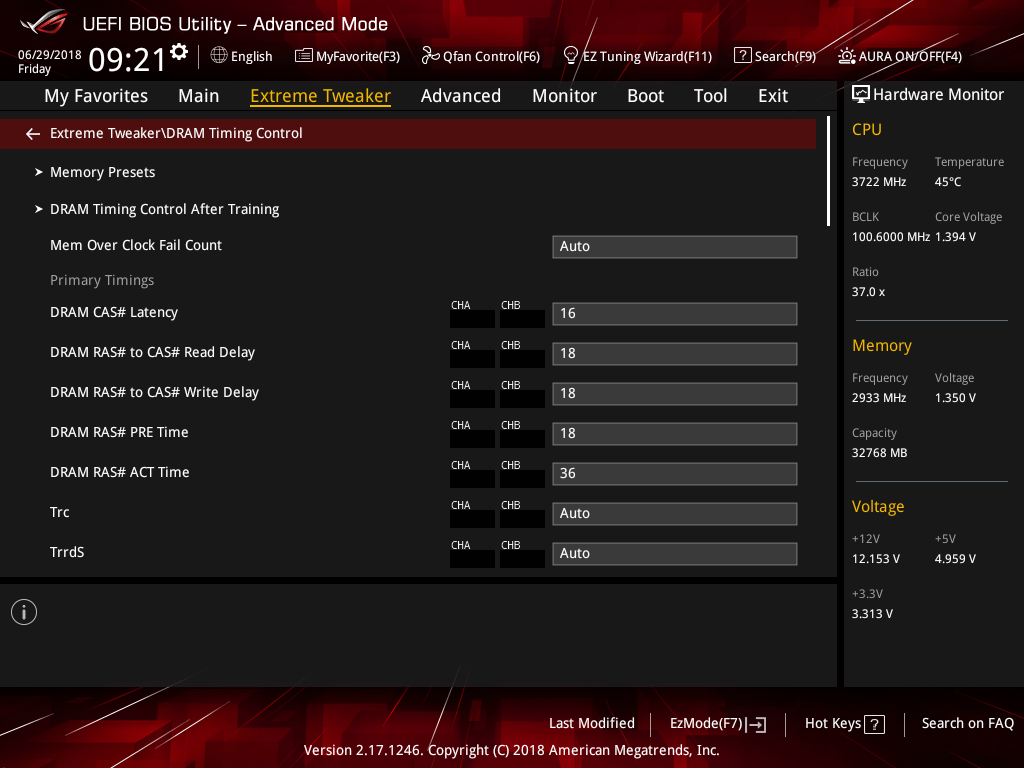Screen dimensions: 1024x768
Task: Open the Boot tab
Action: (x=645, y=96)
